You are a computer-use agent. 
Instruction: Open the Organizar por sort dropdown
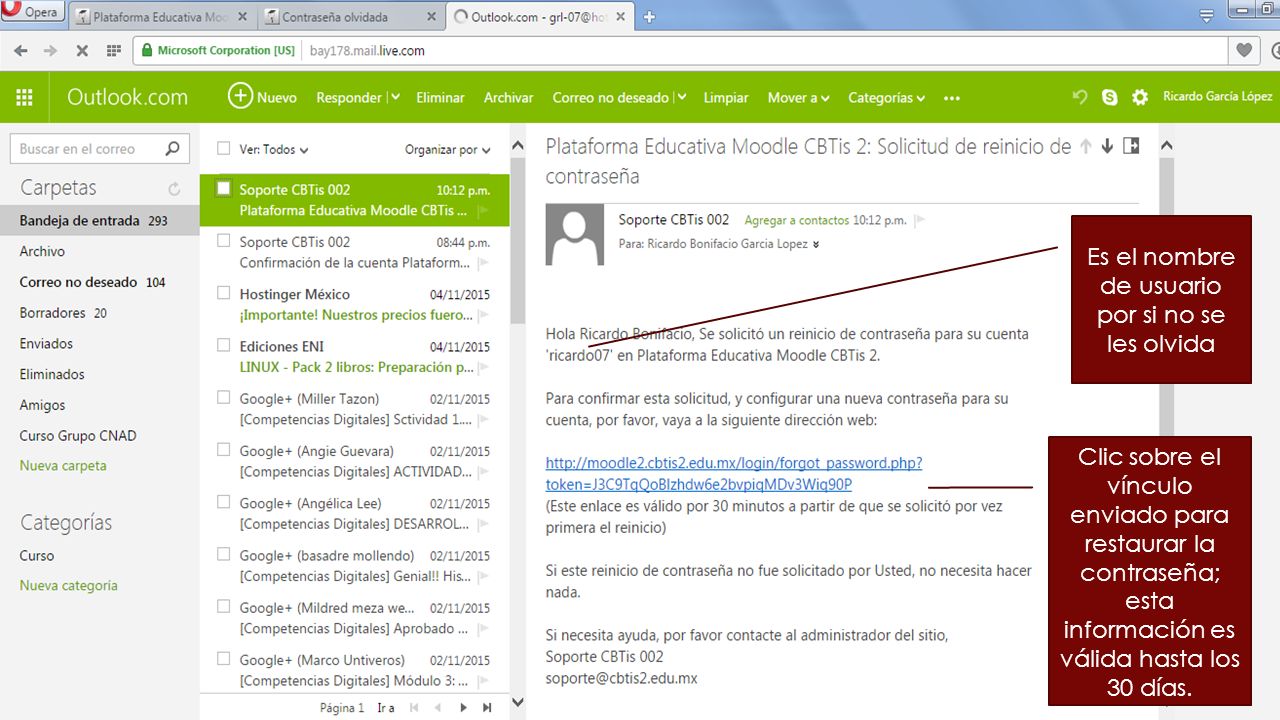click(x=447, y=150)
